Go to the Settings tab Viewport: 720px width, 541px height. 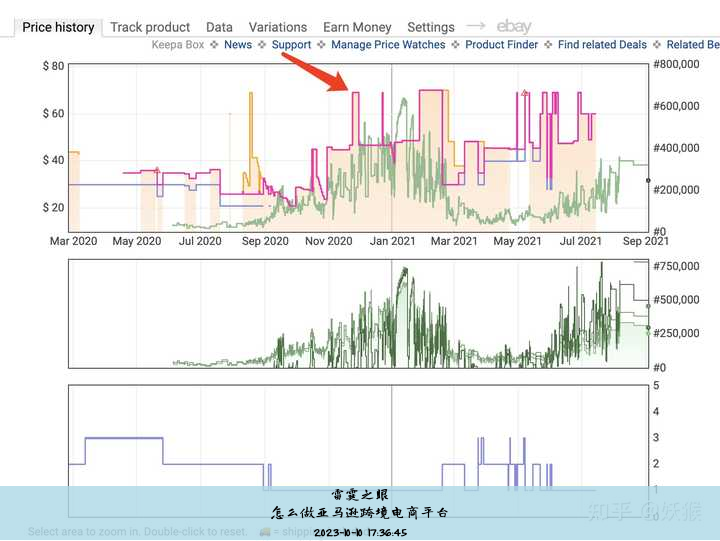pos(431,28)
